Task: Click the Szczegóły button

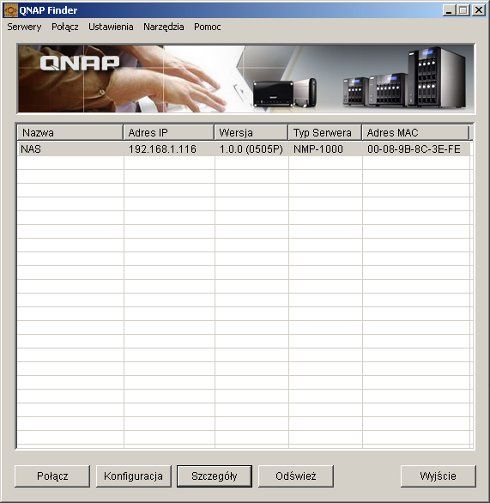Action: [x=214, y=476]
